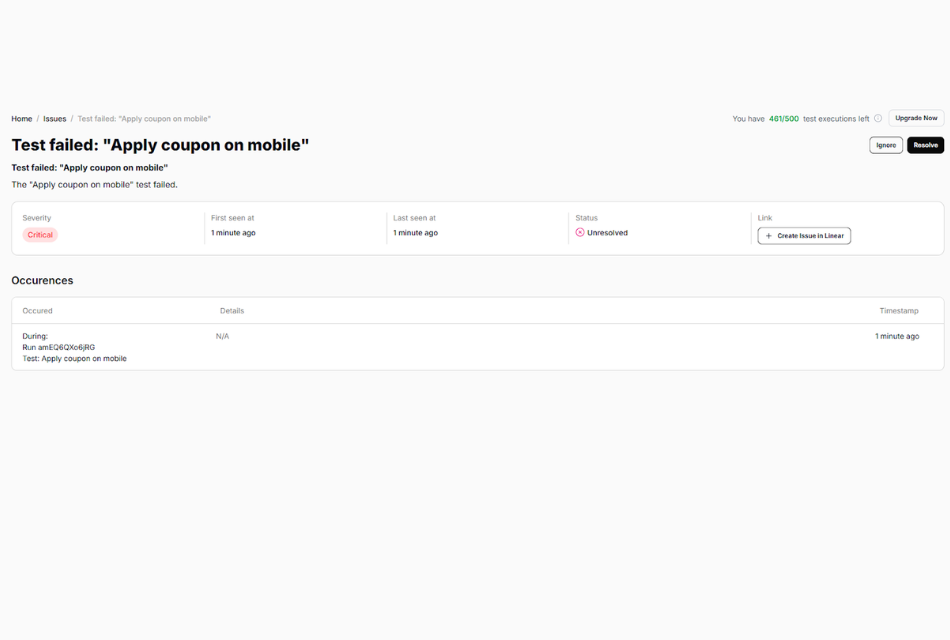Viewport: 950px width, 640px height.
Task: Expand the Timestamp column header
Action: tap(898, 310)
